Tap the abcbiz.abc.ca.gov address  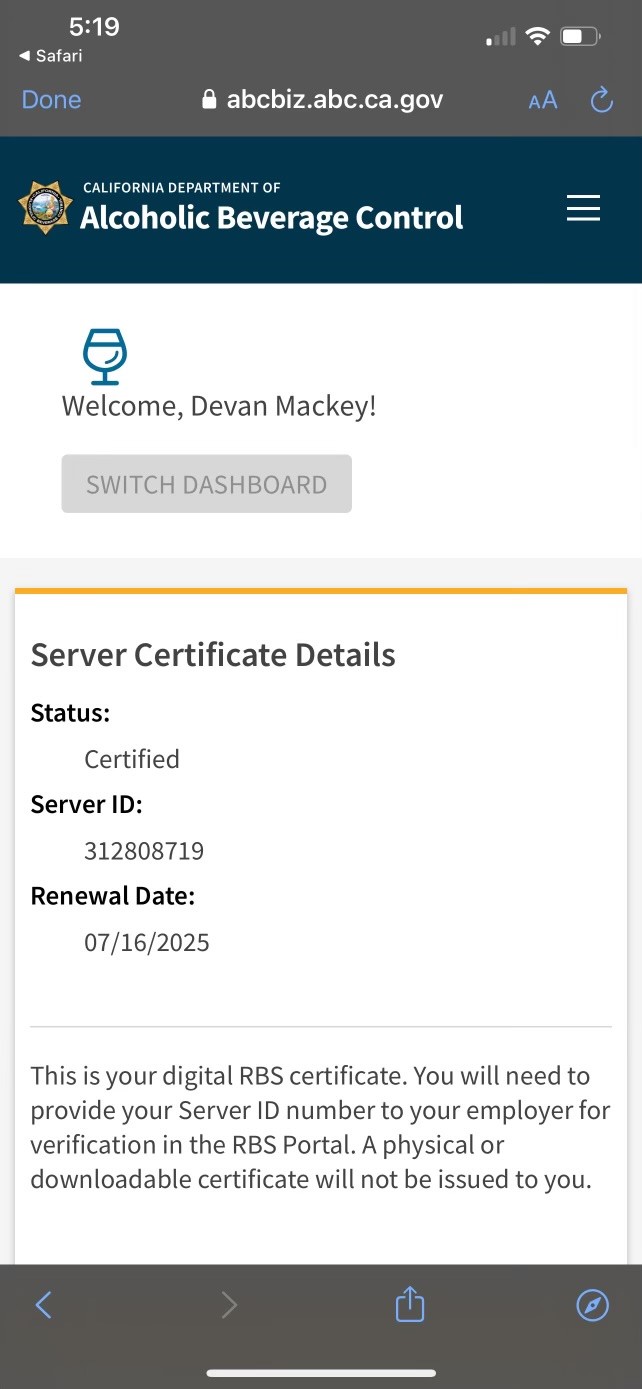334,100
